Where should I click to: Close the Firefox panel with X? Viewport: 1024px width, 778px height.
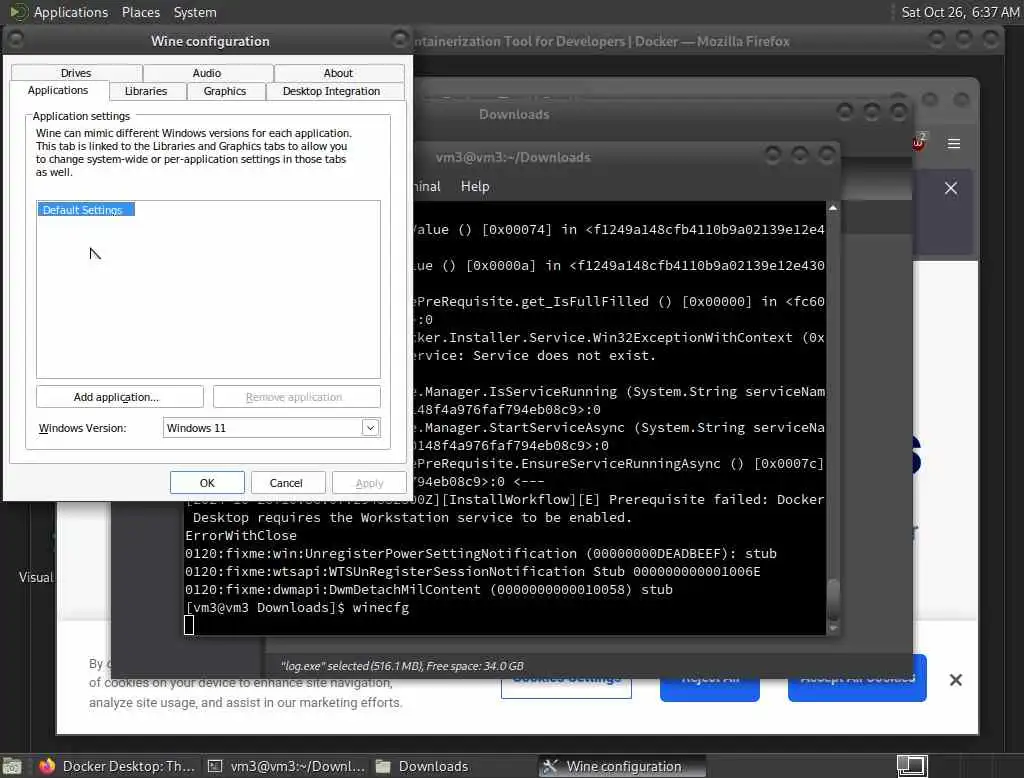(x=951, y=188)
